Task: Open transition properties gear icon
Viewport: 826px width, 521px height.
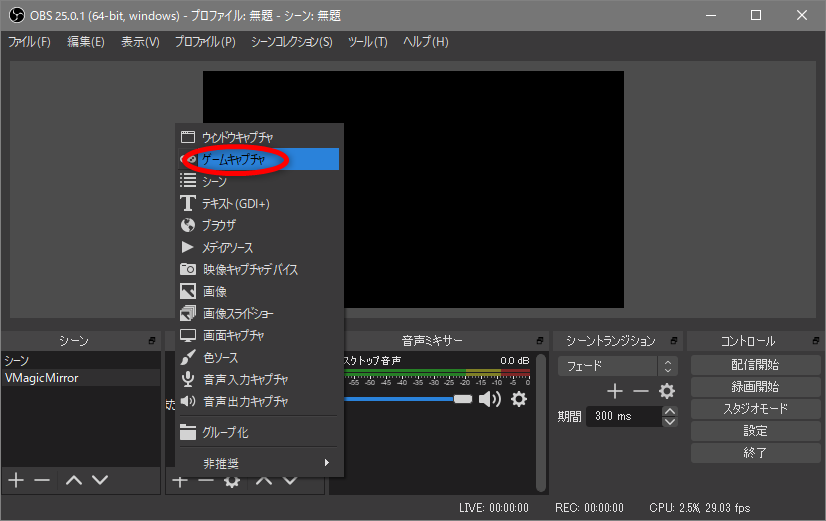Action: click(667, 391)
